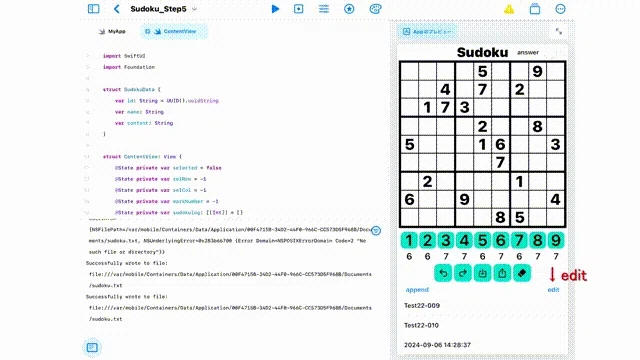
Task: Click the 'markNumber = -1' state line
Action: (167, 201)
